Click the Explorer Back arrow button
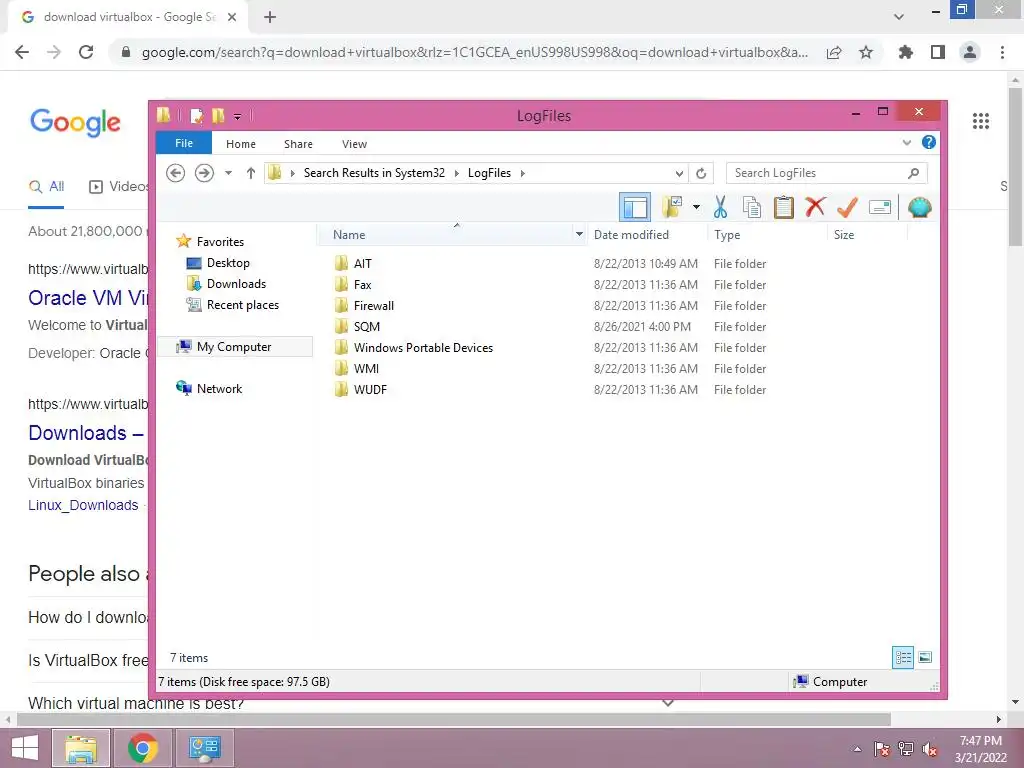 tap(176, 173)
